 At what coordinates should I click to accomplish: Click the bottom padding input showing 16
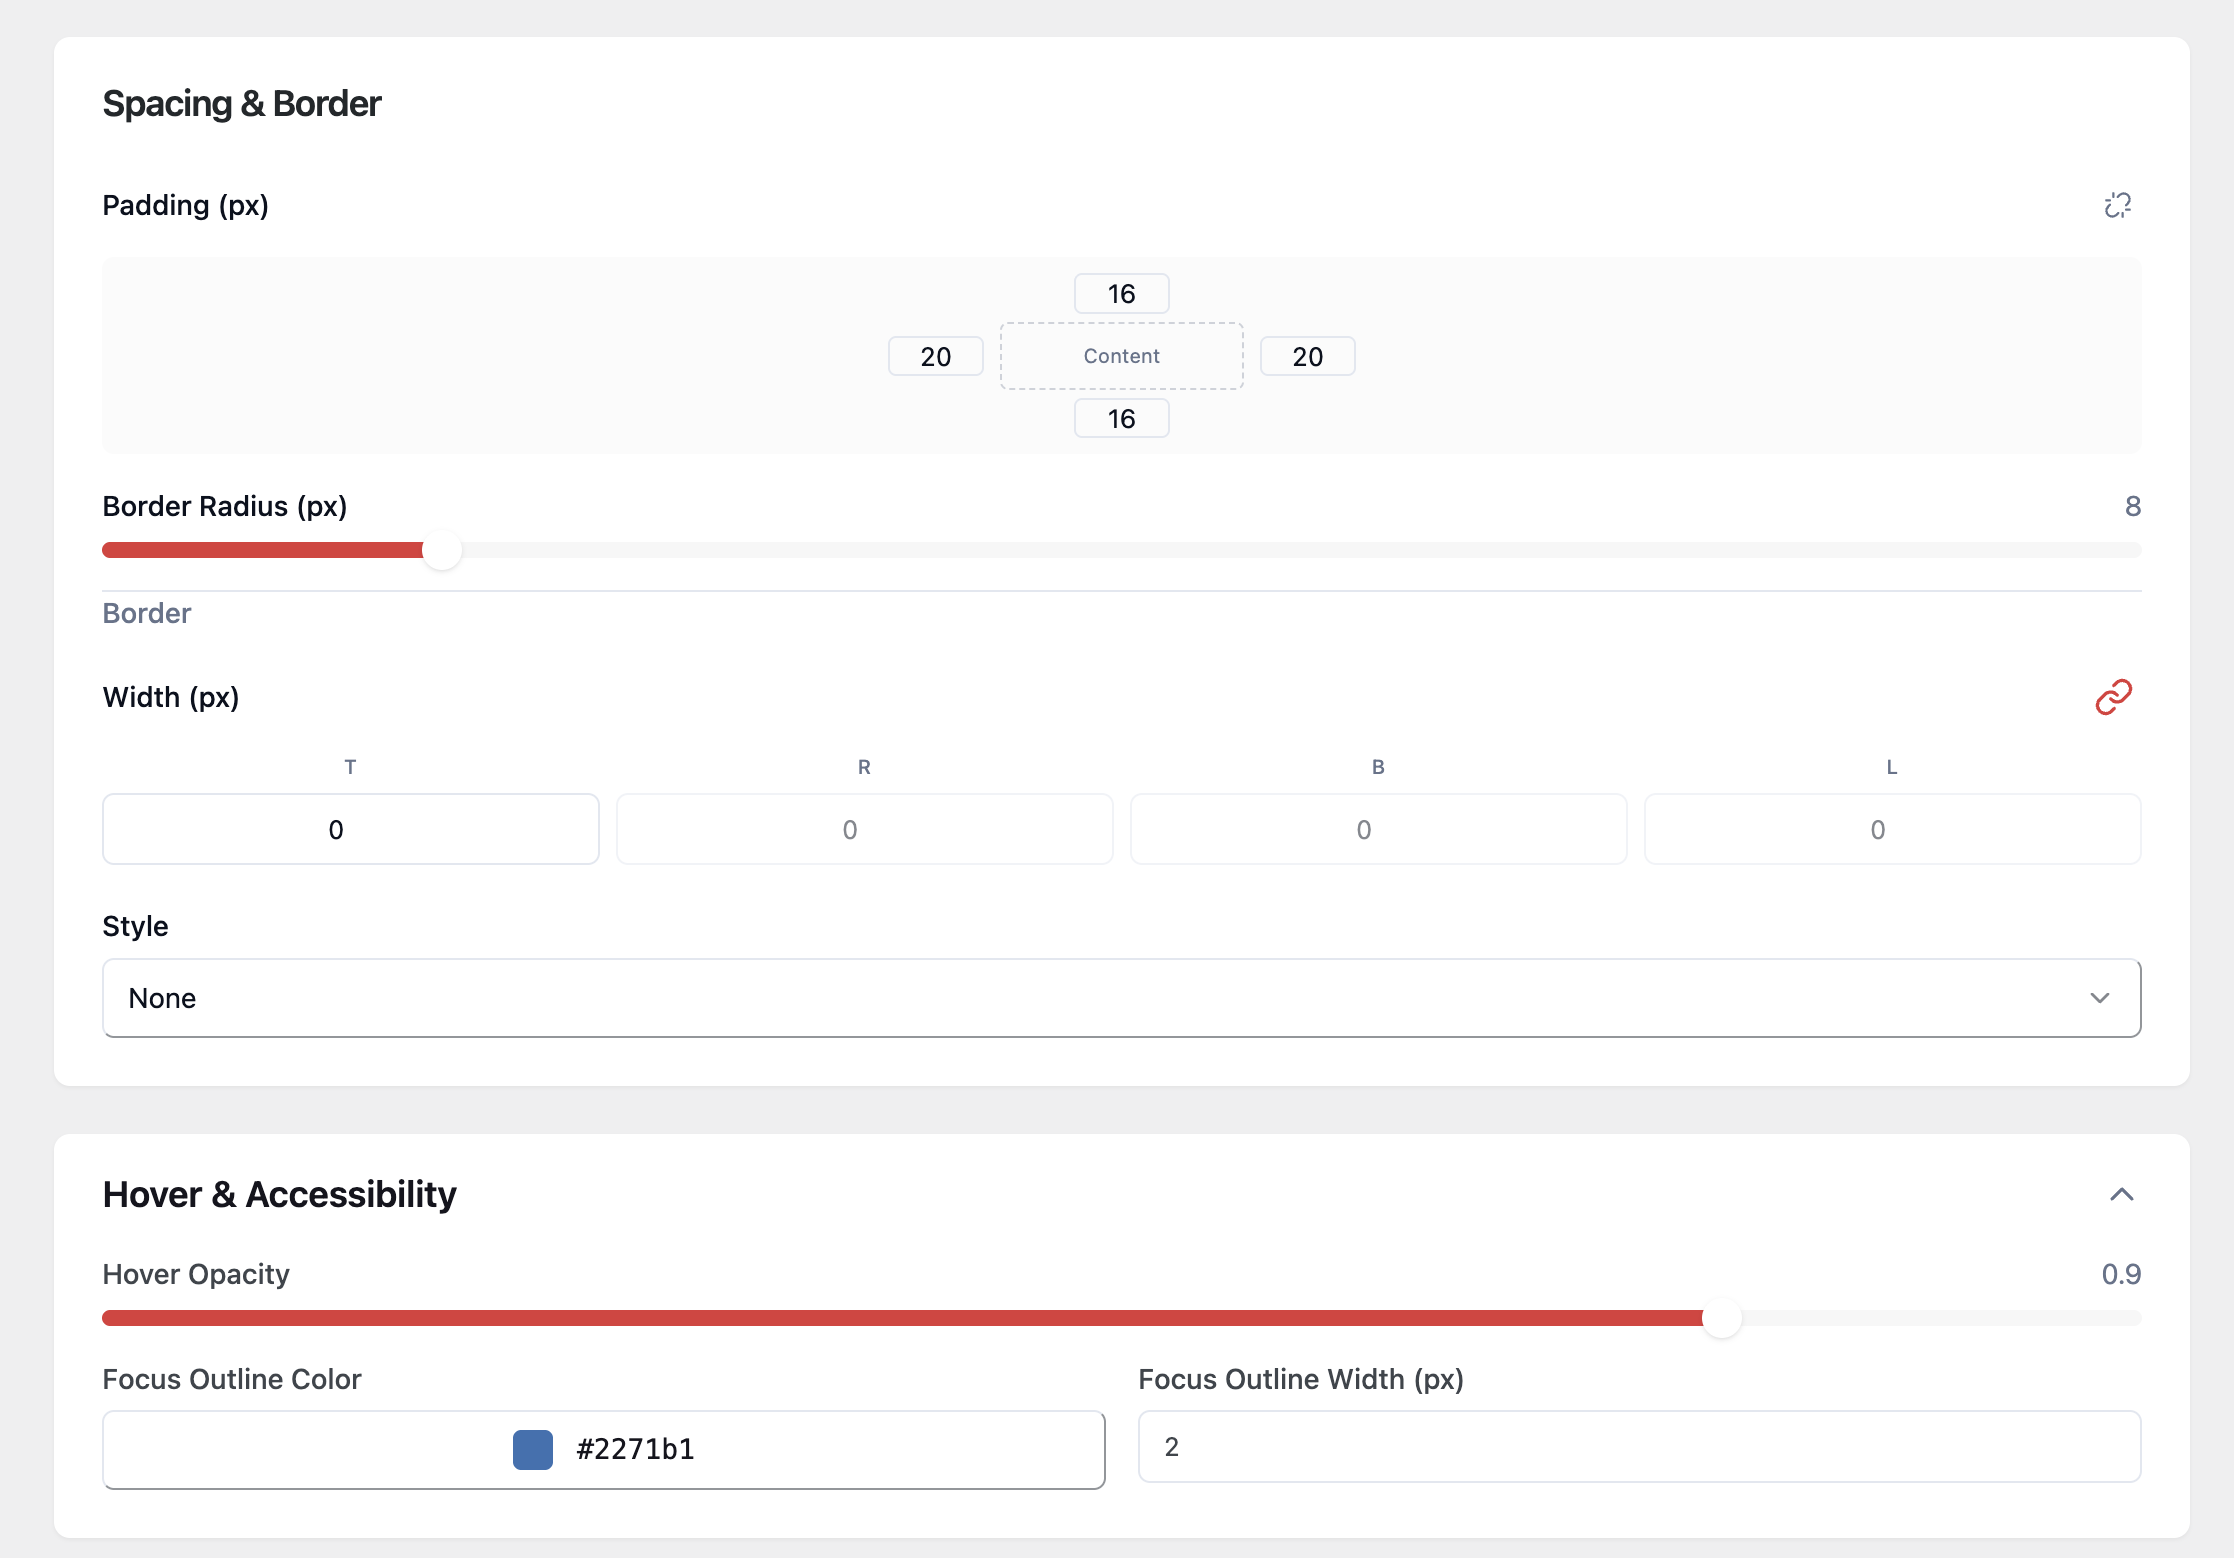[x=1121, y=419]
